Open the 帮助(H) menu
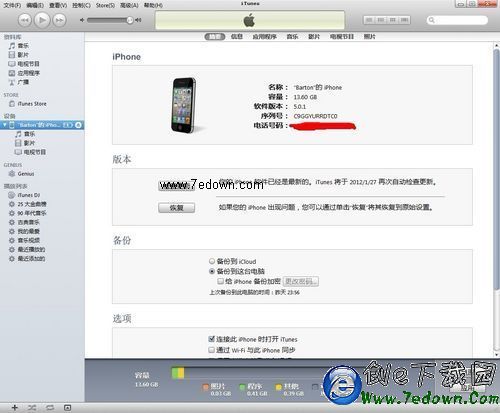 [x=153, y=5]
